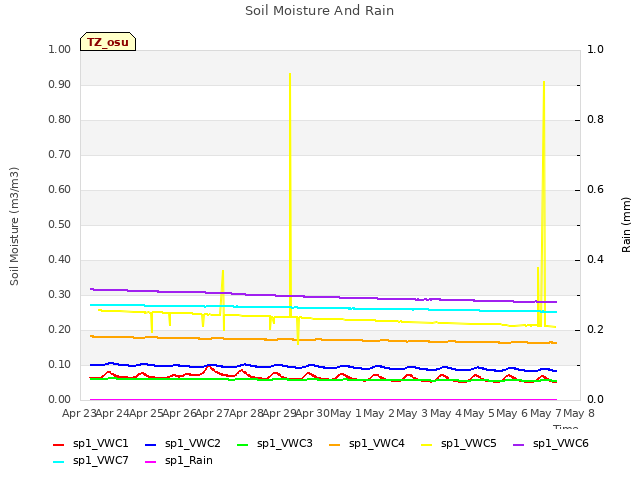Select the sp1_VWC6 legend entry
Image resolution: width=640 pixels, height=480 pixels.
[551, 444]
